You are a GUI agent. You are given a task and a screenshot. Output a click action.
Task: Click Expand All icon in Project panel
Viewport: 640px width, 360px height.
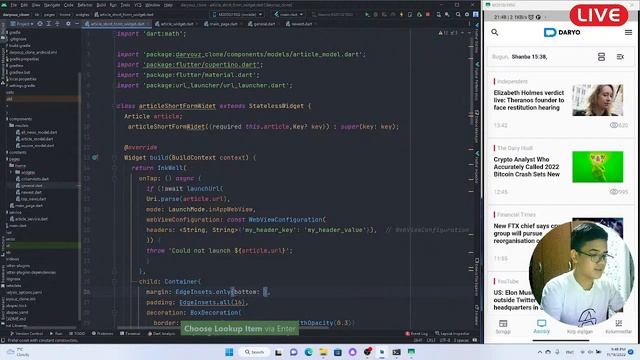point(49,24)
